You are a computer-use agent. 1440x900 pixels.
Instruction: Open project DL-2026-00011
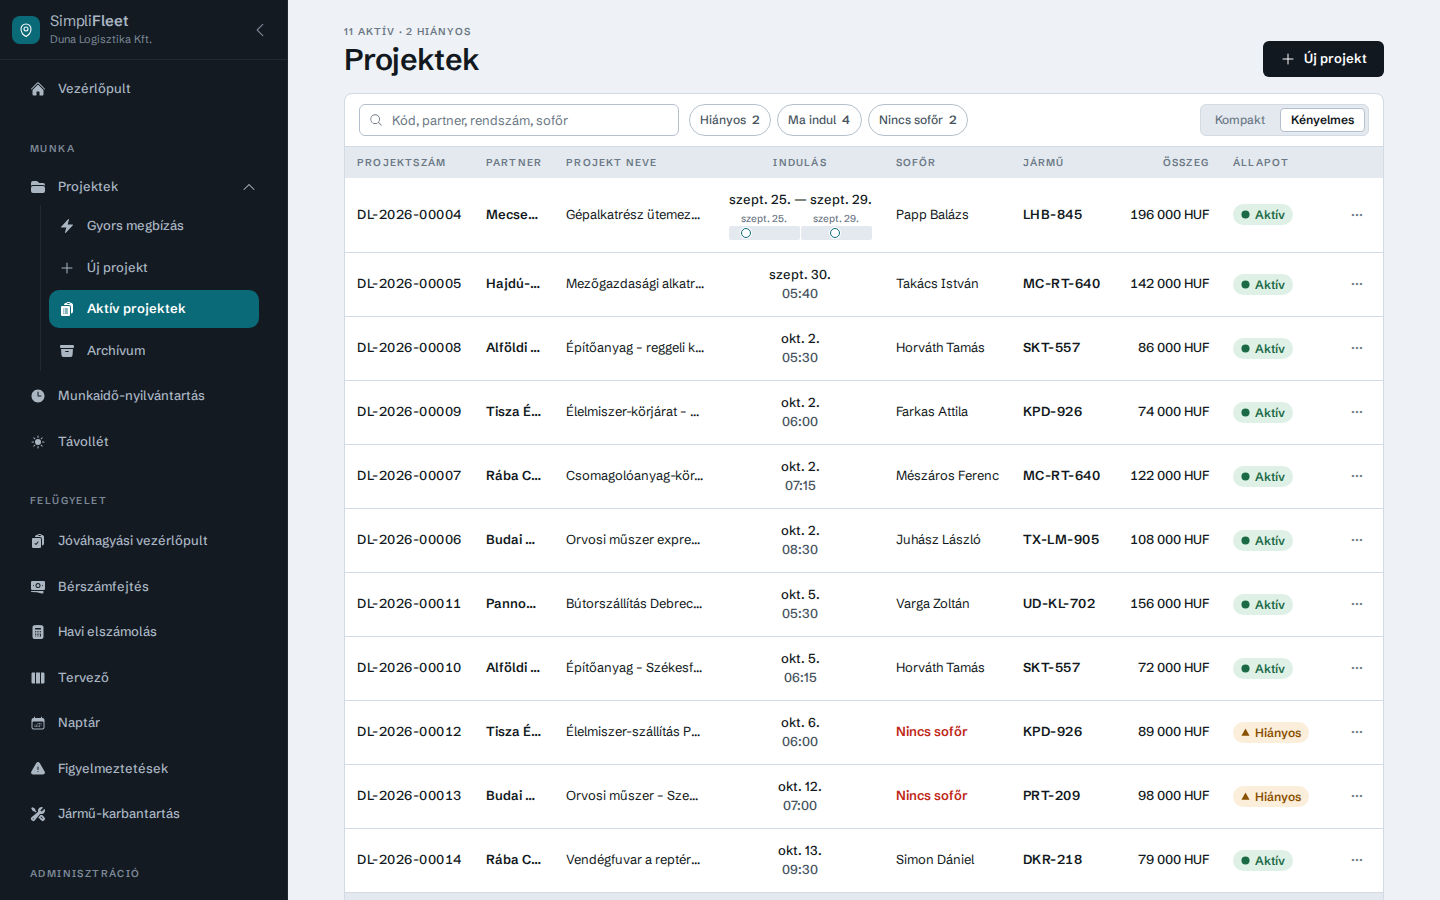click(409, 604)
